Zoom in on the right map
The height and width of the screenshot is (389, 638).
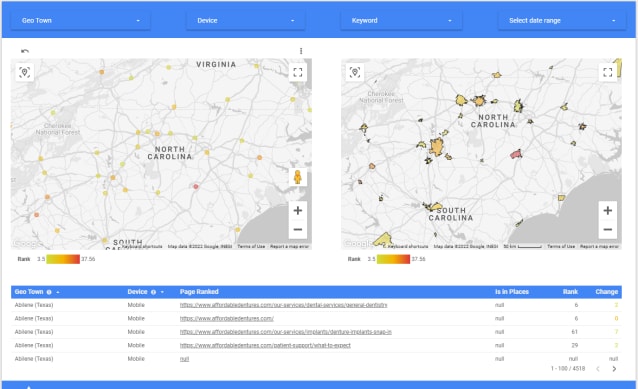[x=608, y=210]
